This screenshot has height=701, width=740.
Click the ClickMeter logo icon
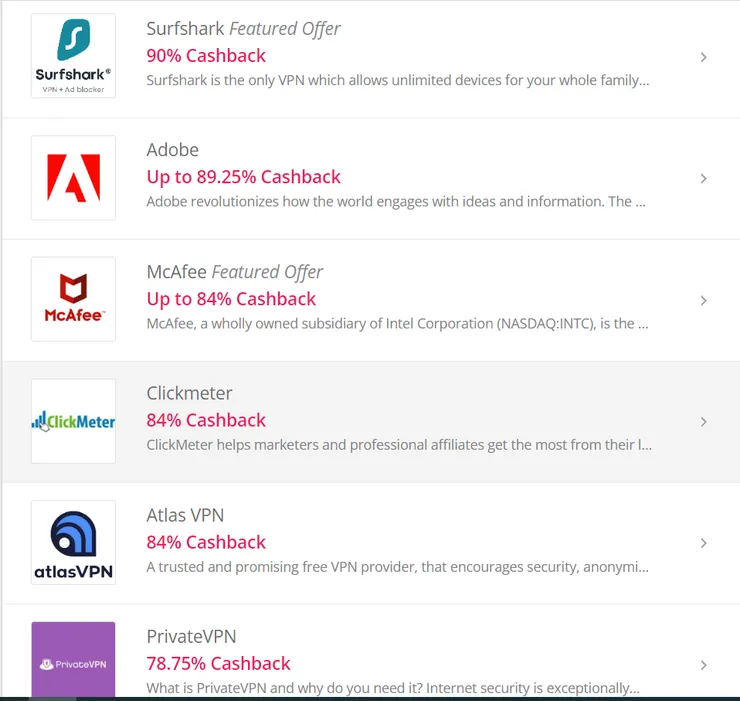[x=73, y=421]
